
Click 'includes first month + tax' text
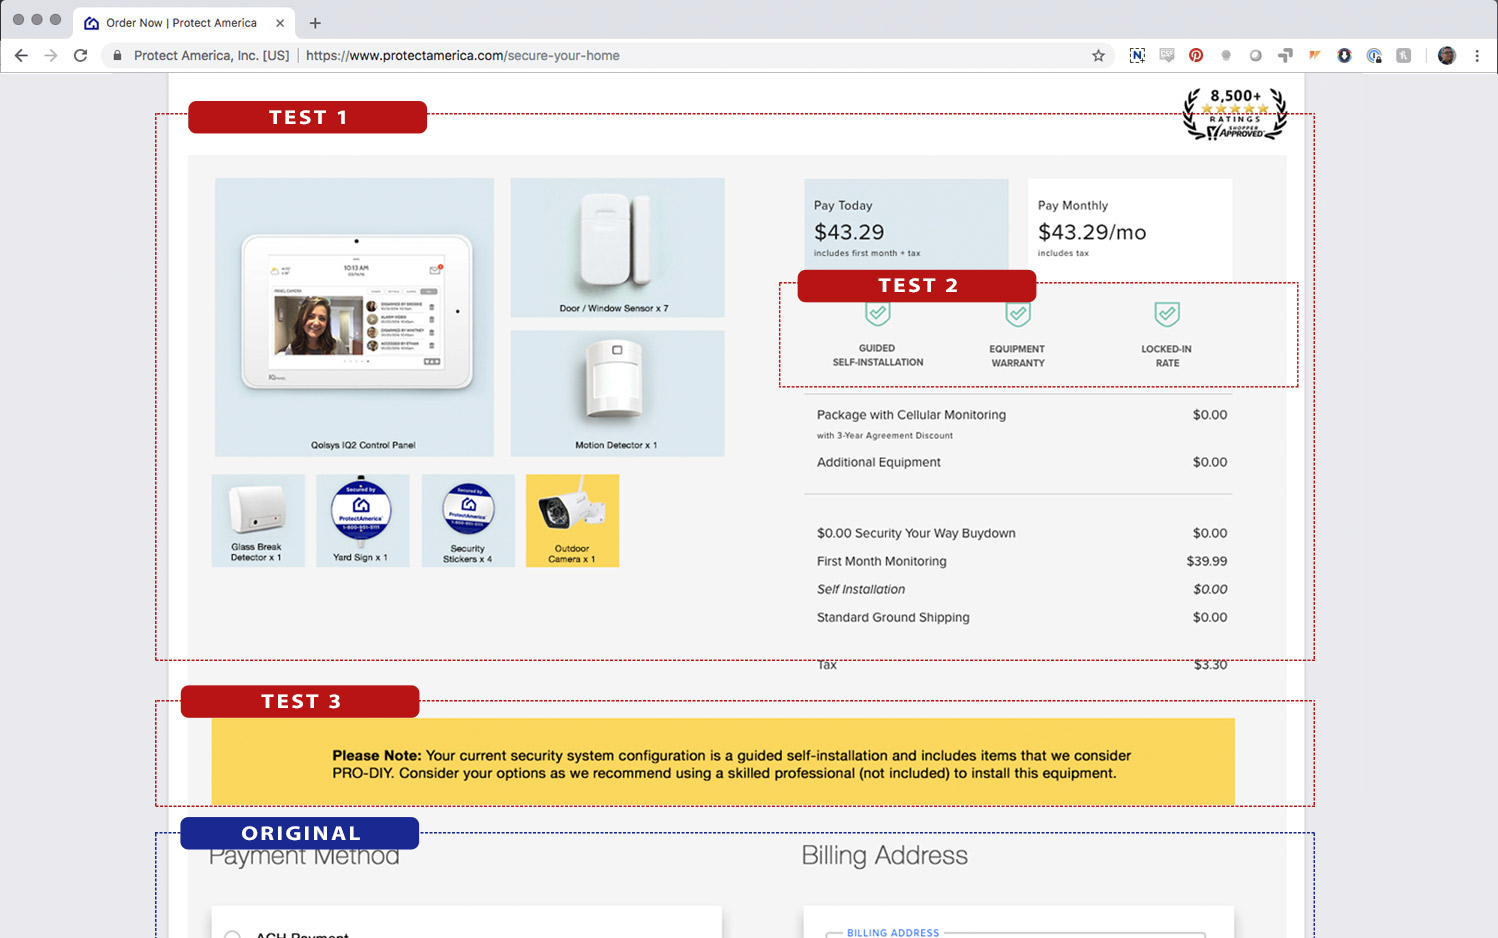pyautogui.click(x=867, y=254)
